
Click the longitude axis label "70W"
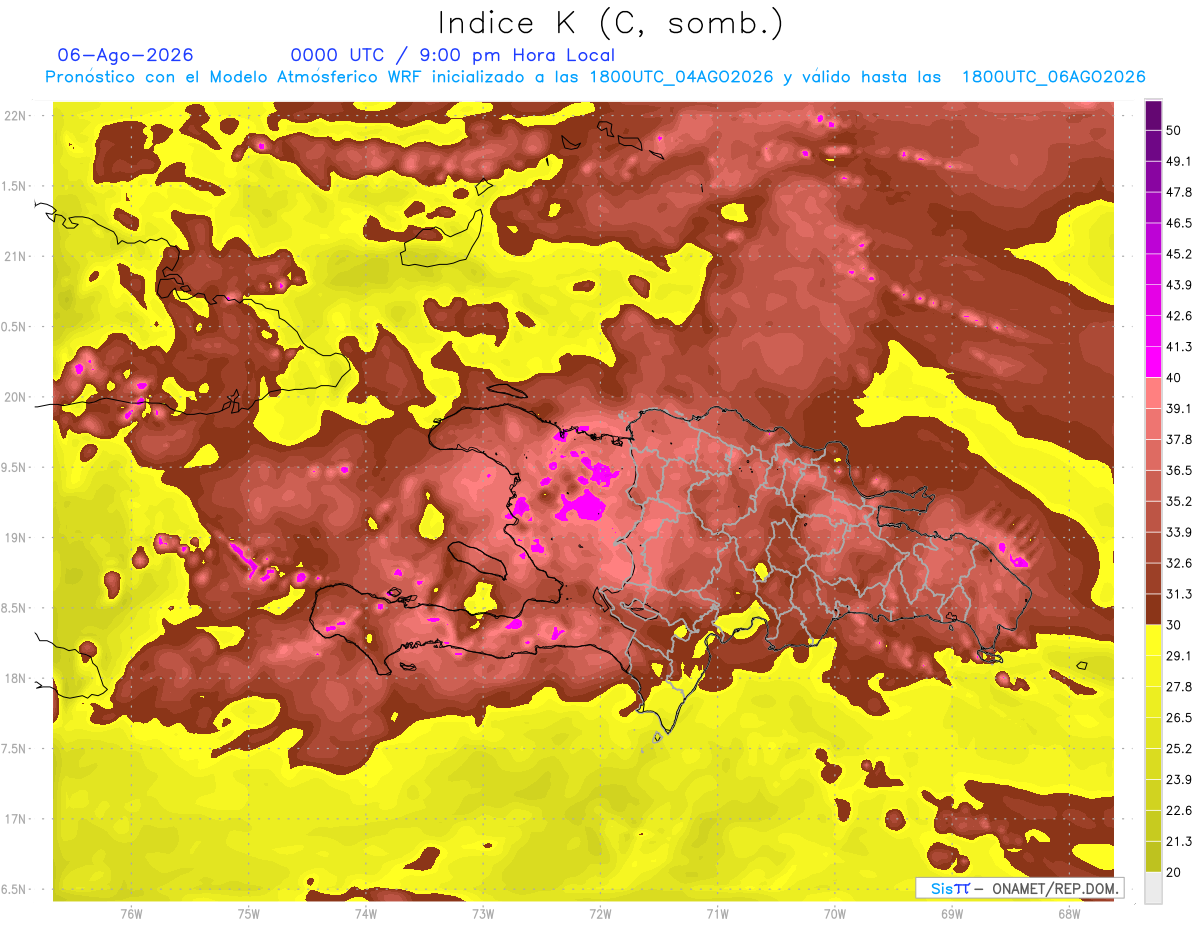[x=835, y=913]
